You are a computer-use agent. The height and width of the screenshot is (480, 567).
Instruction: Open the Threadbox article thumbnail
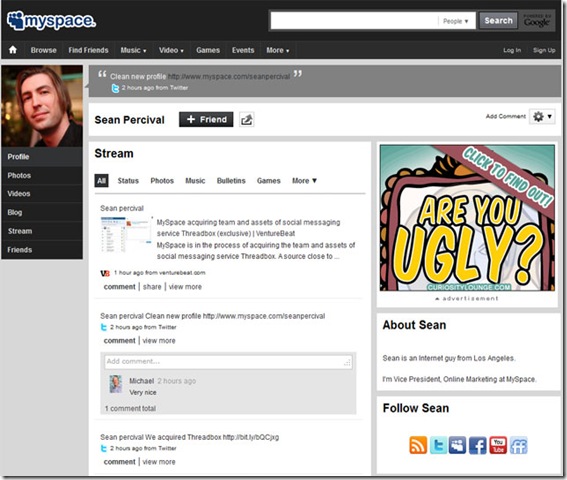[126, 234]
